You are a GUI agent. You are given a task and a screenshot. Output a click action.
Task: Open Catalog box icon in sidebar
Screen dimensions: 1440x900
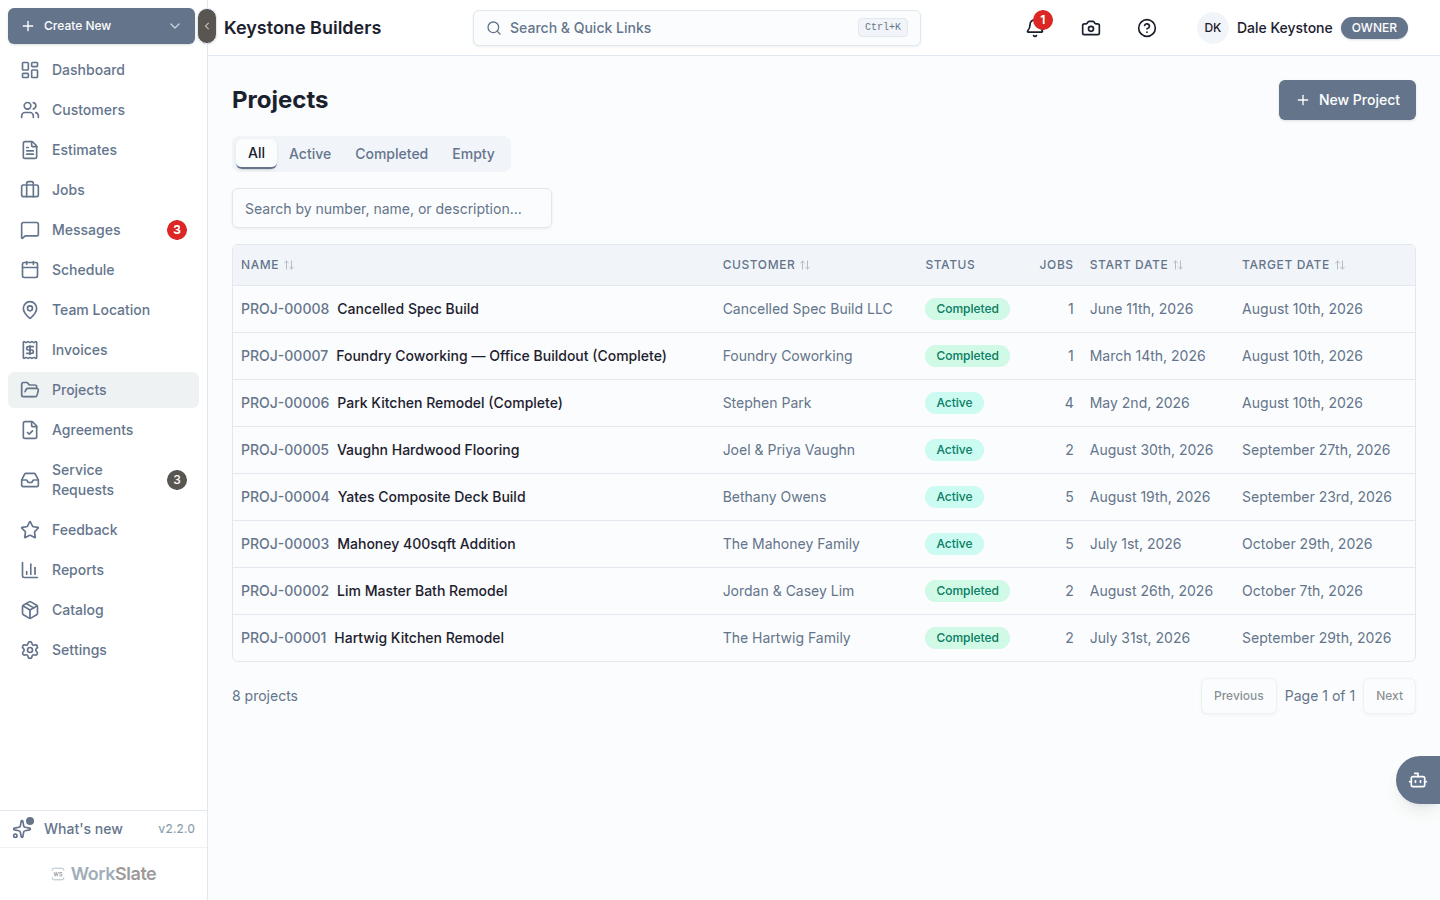click(30, 610)
